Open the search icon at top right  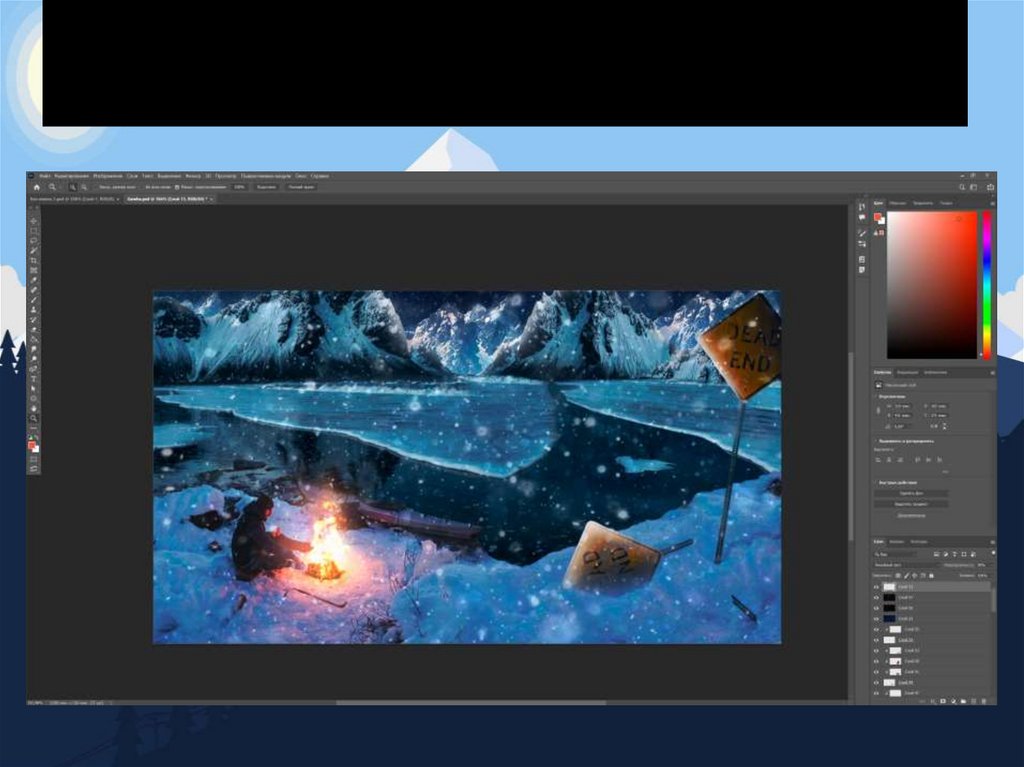[962, 187]
